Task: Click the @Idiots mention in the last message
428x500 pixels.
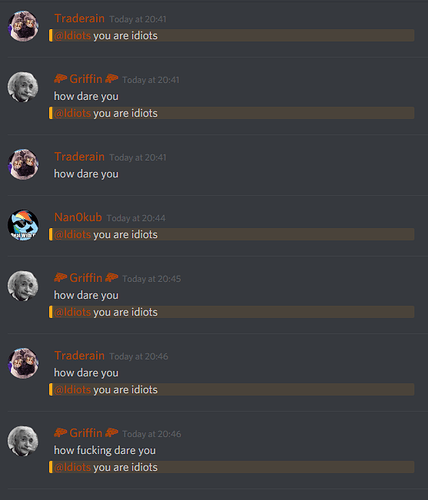Action: (x=72, y=467)
